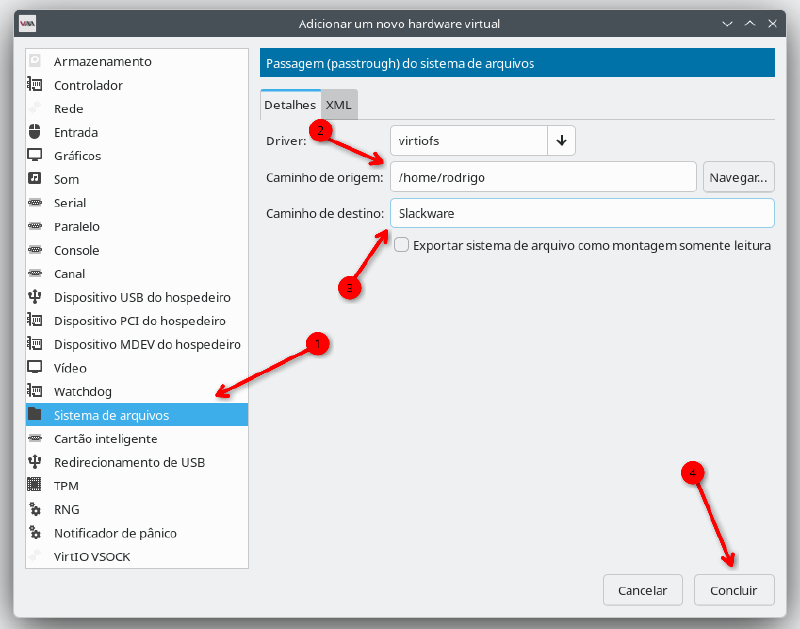The image size is (800, 629).
Task: Click the Sistema de arquivos folder icon
Action: (35, 415)
